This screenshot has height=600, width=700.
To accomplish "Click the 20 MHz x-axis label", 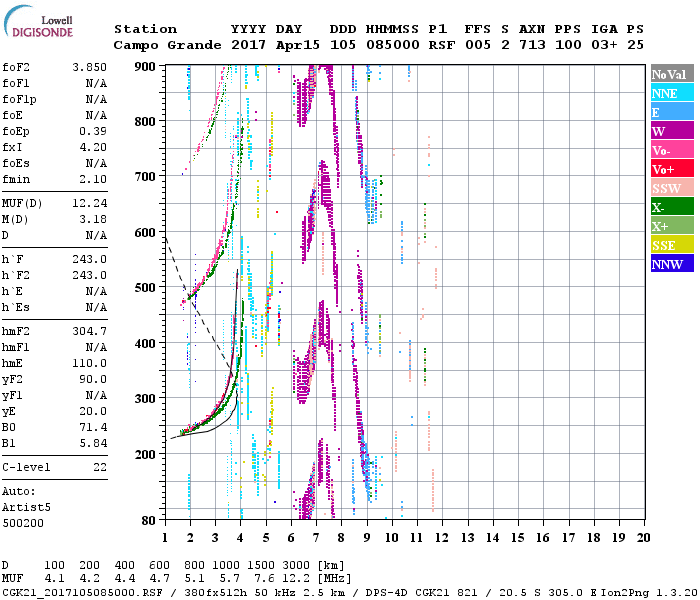I will 643,538.
